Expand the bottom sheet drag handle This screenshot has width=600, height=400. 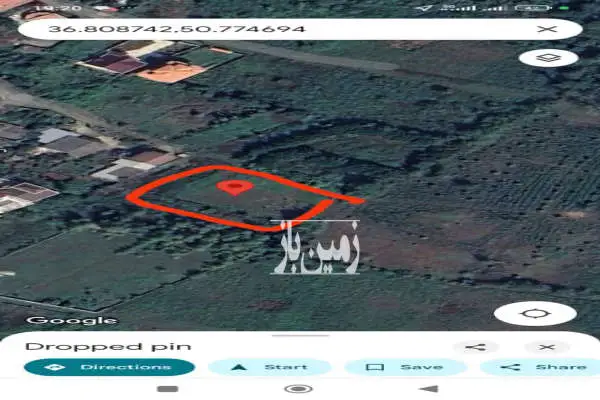tap(300, 336)
